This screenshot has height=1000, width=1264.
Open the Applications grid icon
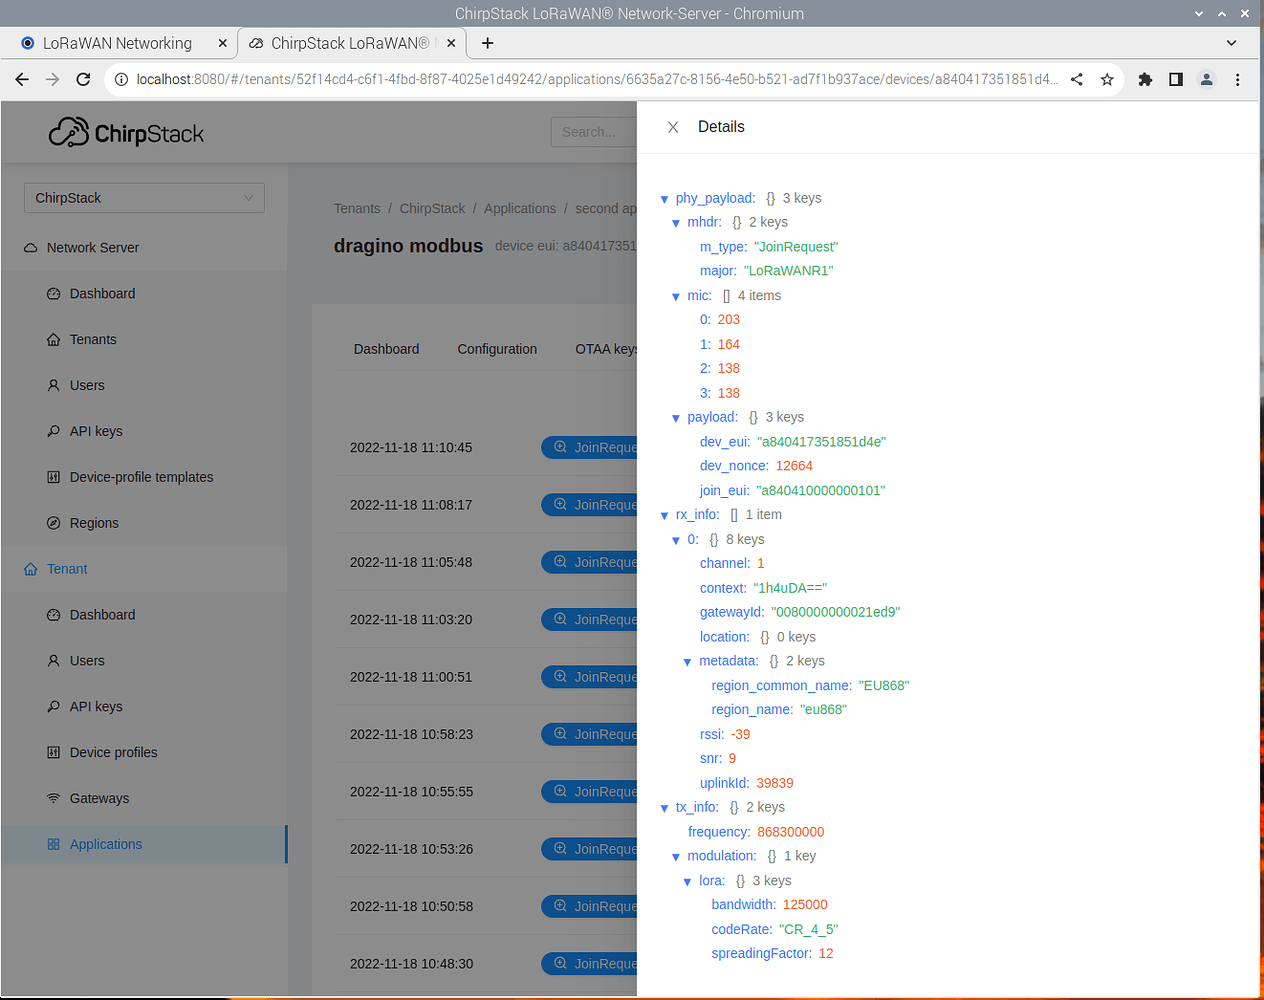click(x=53, y=844)
